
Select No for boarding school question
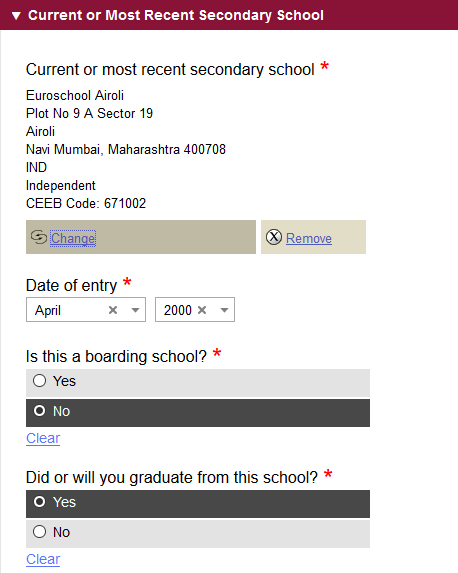[198, 413]
